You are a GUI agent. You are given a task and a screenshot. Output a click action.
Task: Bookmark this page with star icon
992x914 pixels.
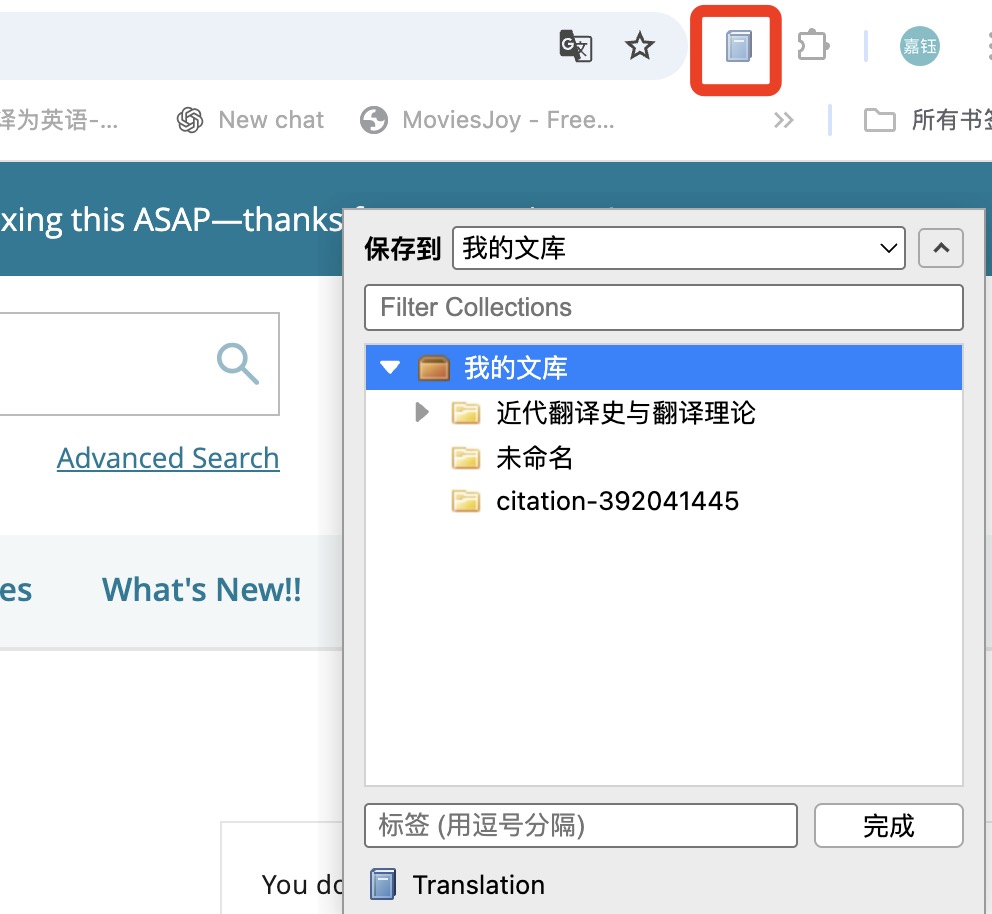[x=639, y=46]
